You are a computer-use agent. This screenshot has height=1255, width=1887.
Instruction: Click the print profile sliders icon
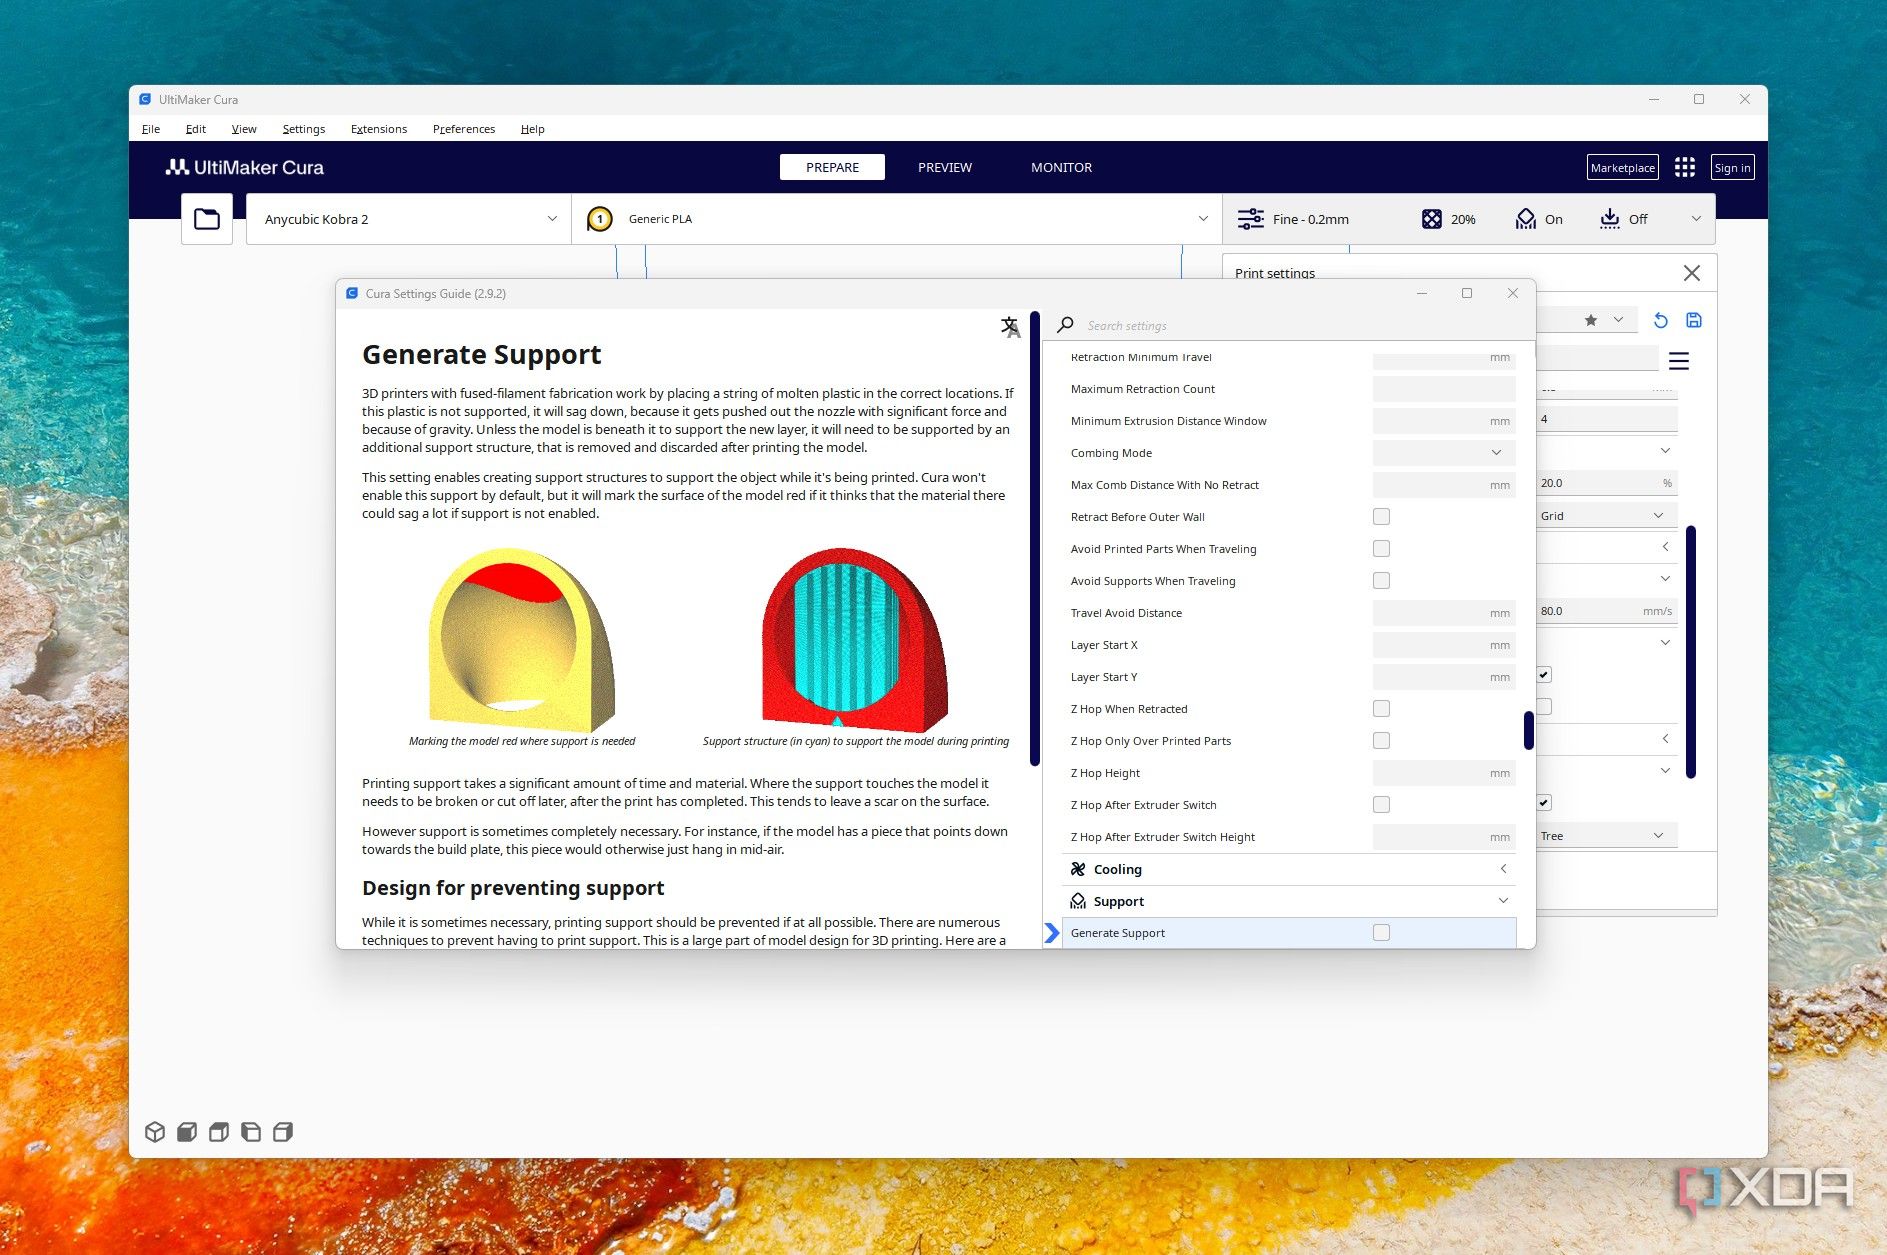tap(1251, 219)
